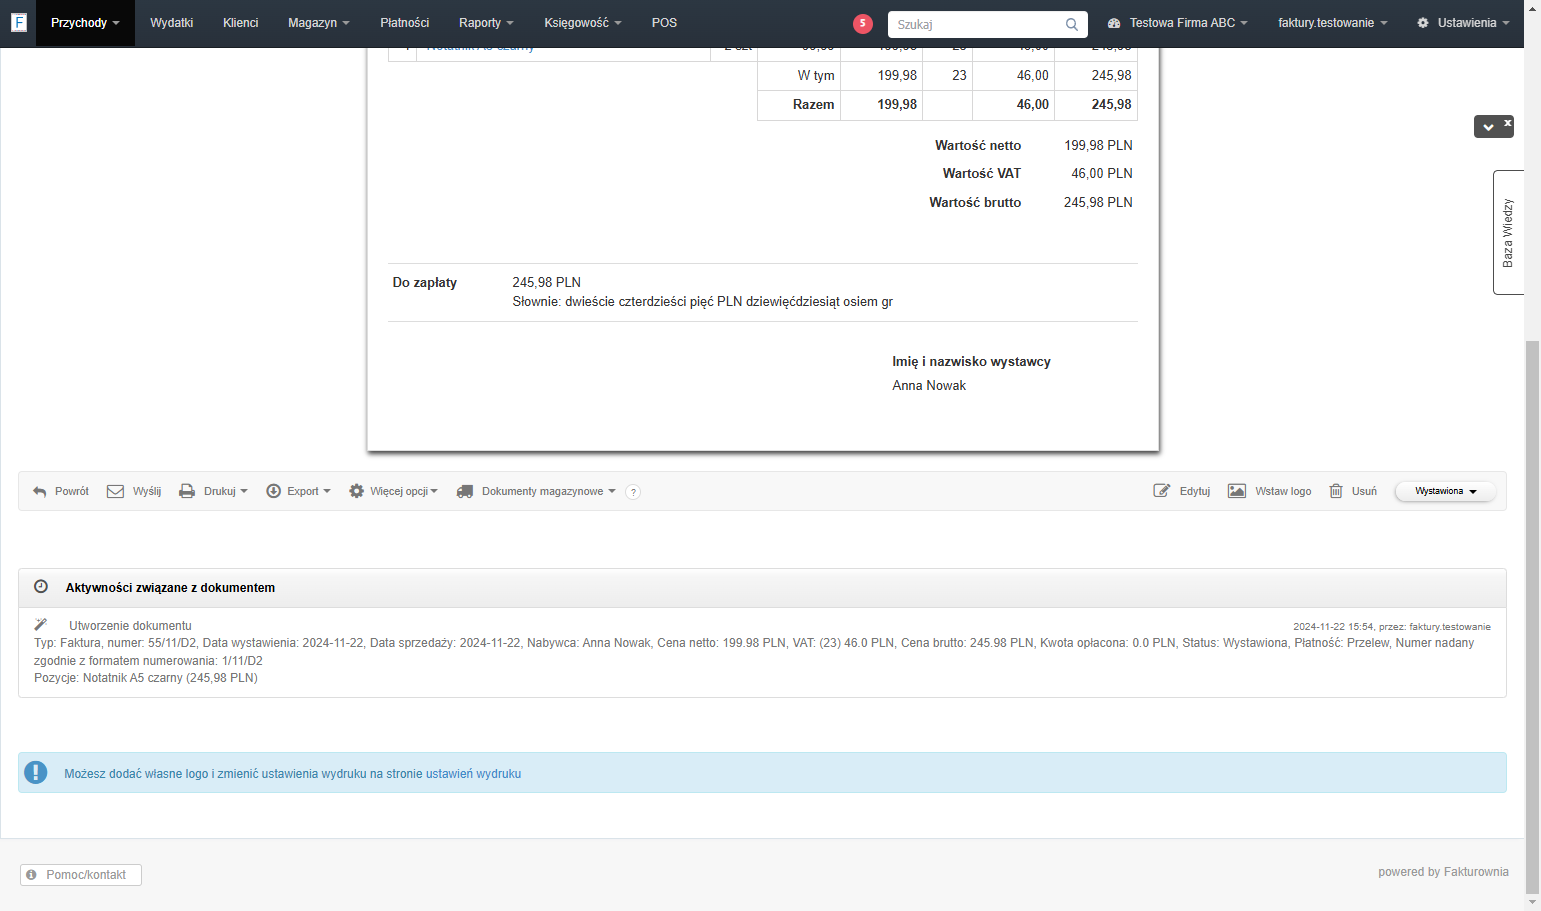1541x911 pixels.
Task: Close the dark floating widget with x
Action: pyautogui.click(x=1508, y=123)
